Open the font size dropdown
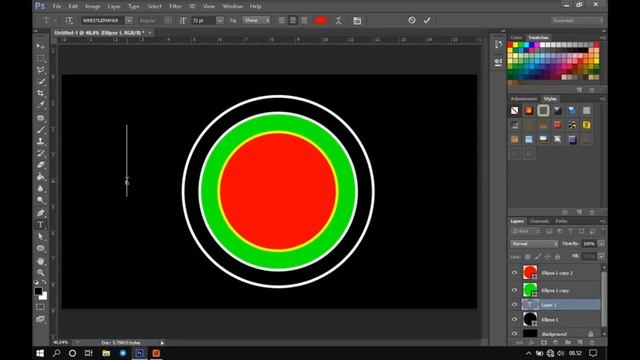The image size is (640, 360). coord(220,20)
